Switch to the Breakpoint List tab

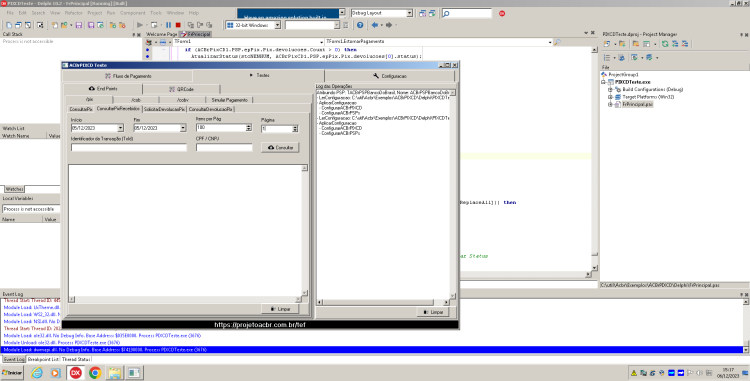pyautogui.click(x=43, y=359)
